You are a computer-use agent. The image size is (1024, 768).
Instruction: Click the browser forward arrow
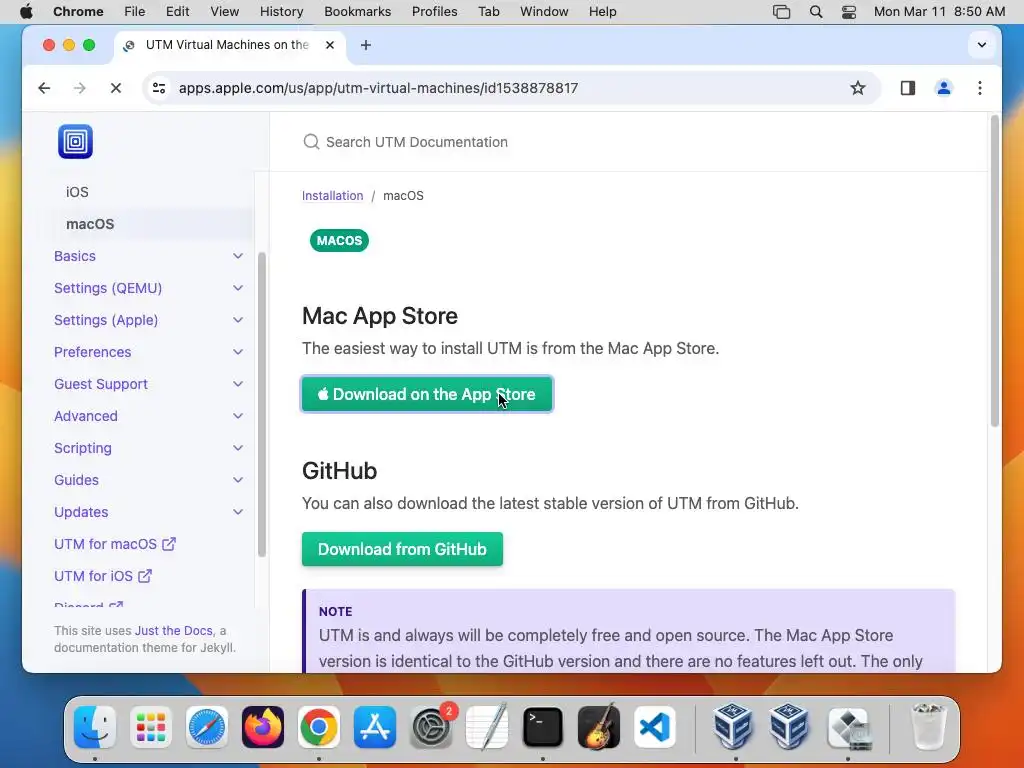pyautogui.click(x=80, y=88)
